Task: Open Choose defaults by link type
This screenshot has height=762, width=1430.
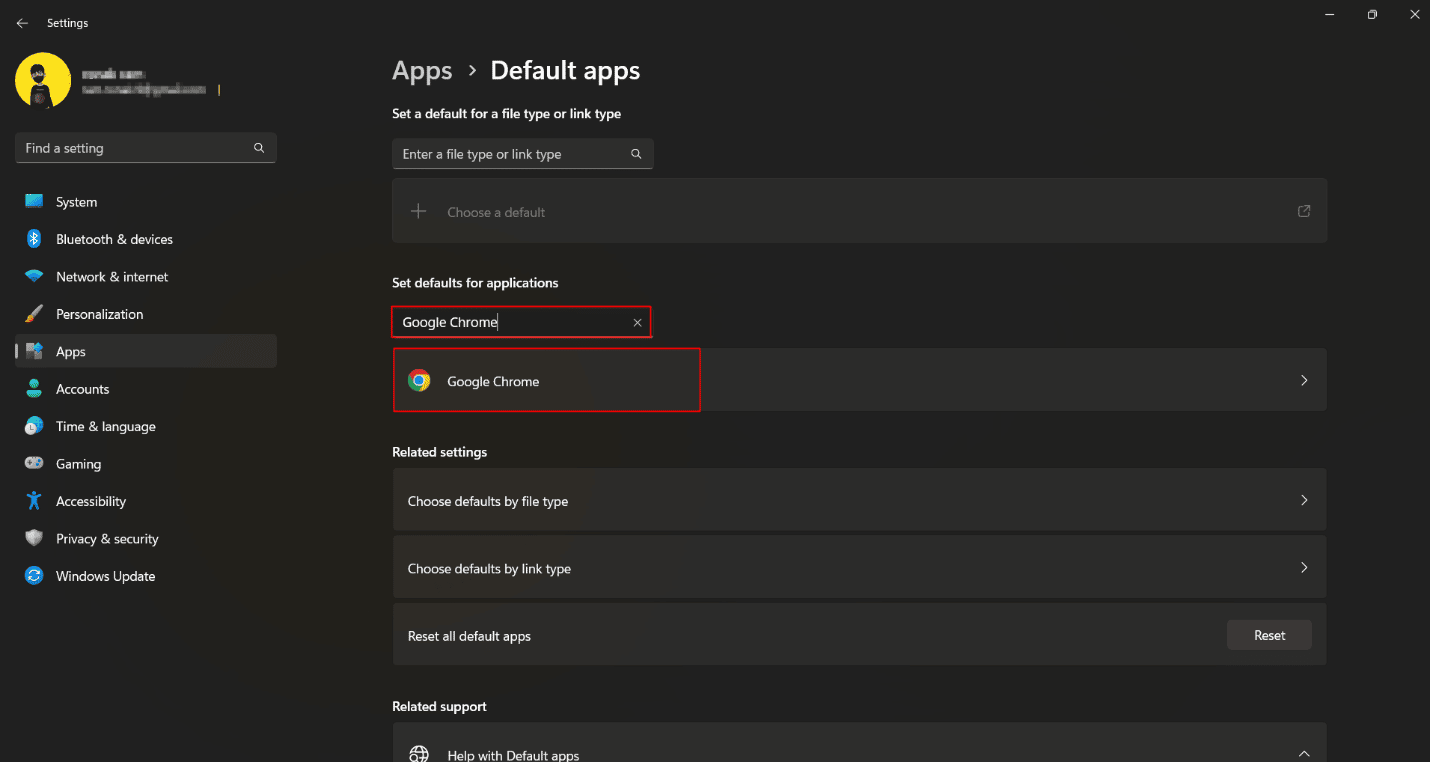Action: tap(860, 567)
